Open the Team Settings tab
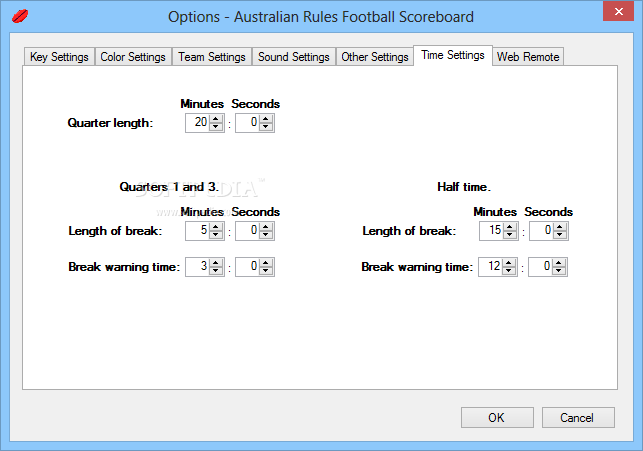 tap(211, 57)
